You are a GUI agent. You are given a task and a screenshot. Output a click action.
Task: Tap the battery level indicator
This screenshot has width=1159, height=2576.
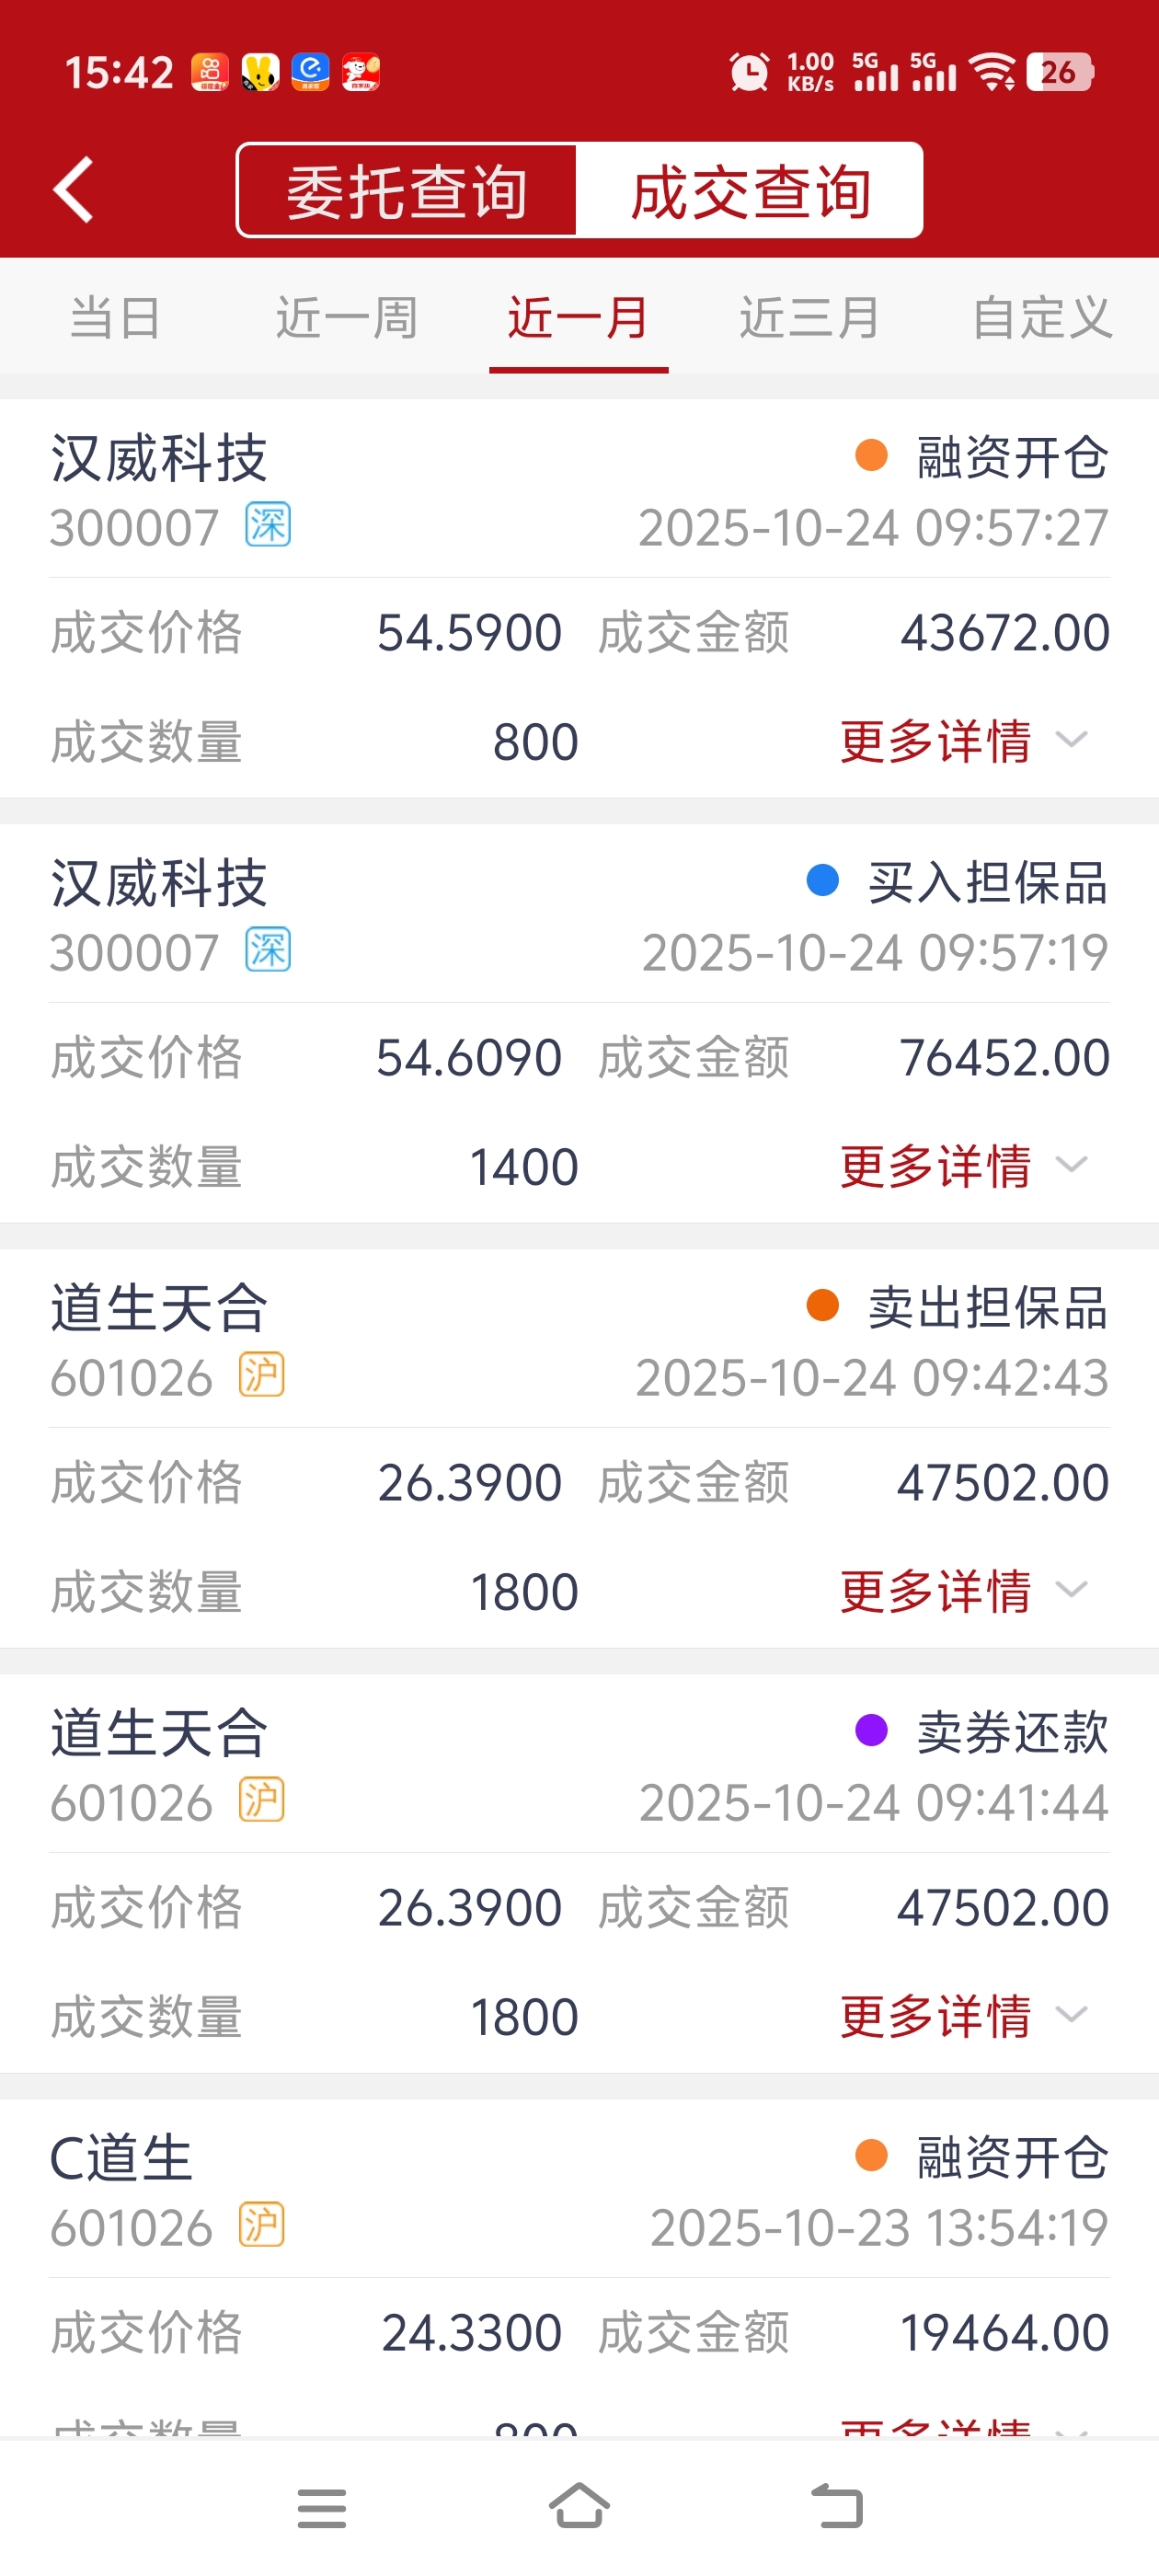pos(1060,72)
